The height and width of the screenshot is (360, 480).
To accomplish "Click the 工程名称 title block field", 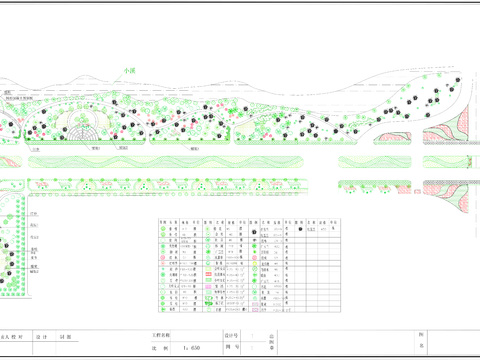I will [161, 335].
